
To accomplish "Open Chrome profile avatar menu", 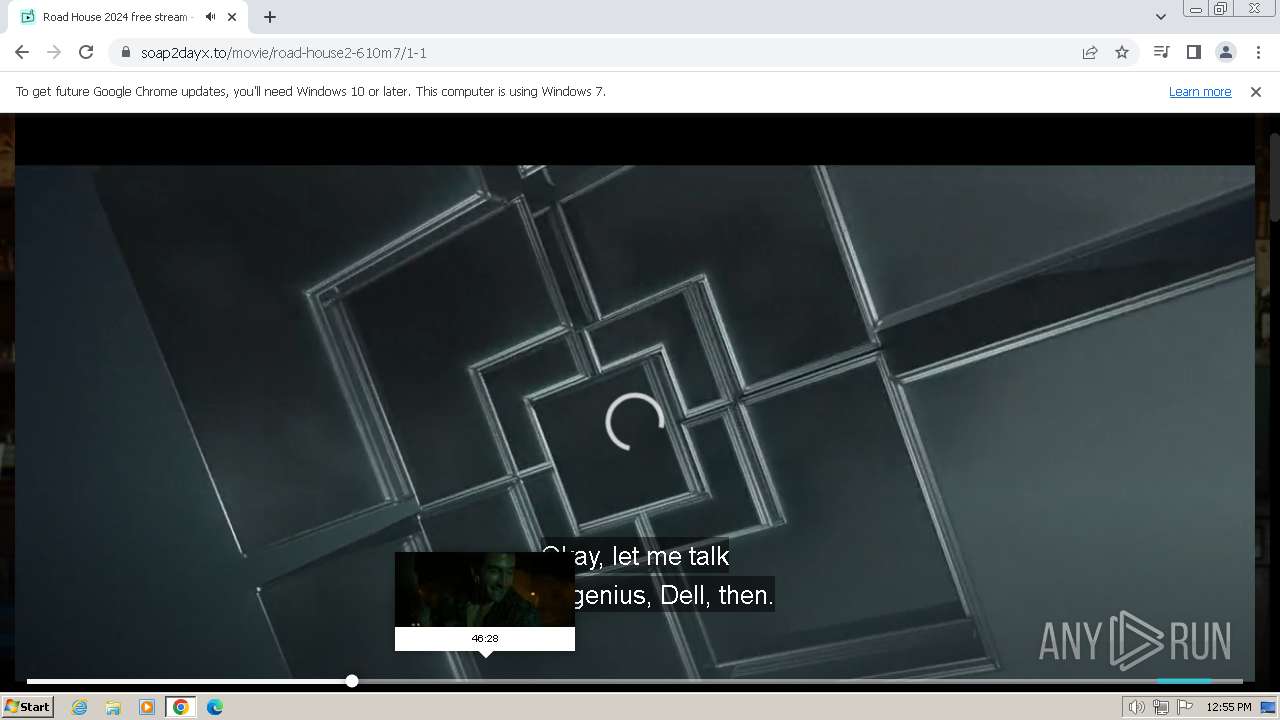I will [x=1225, y=52].
